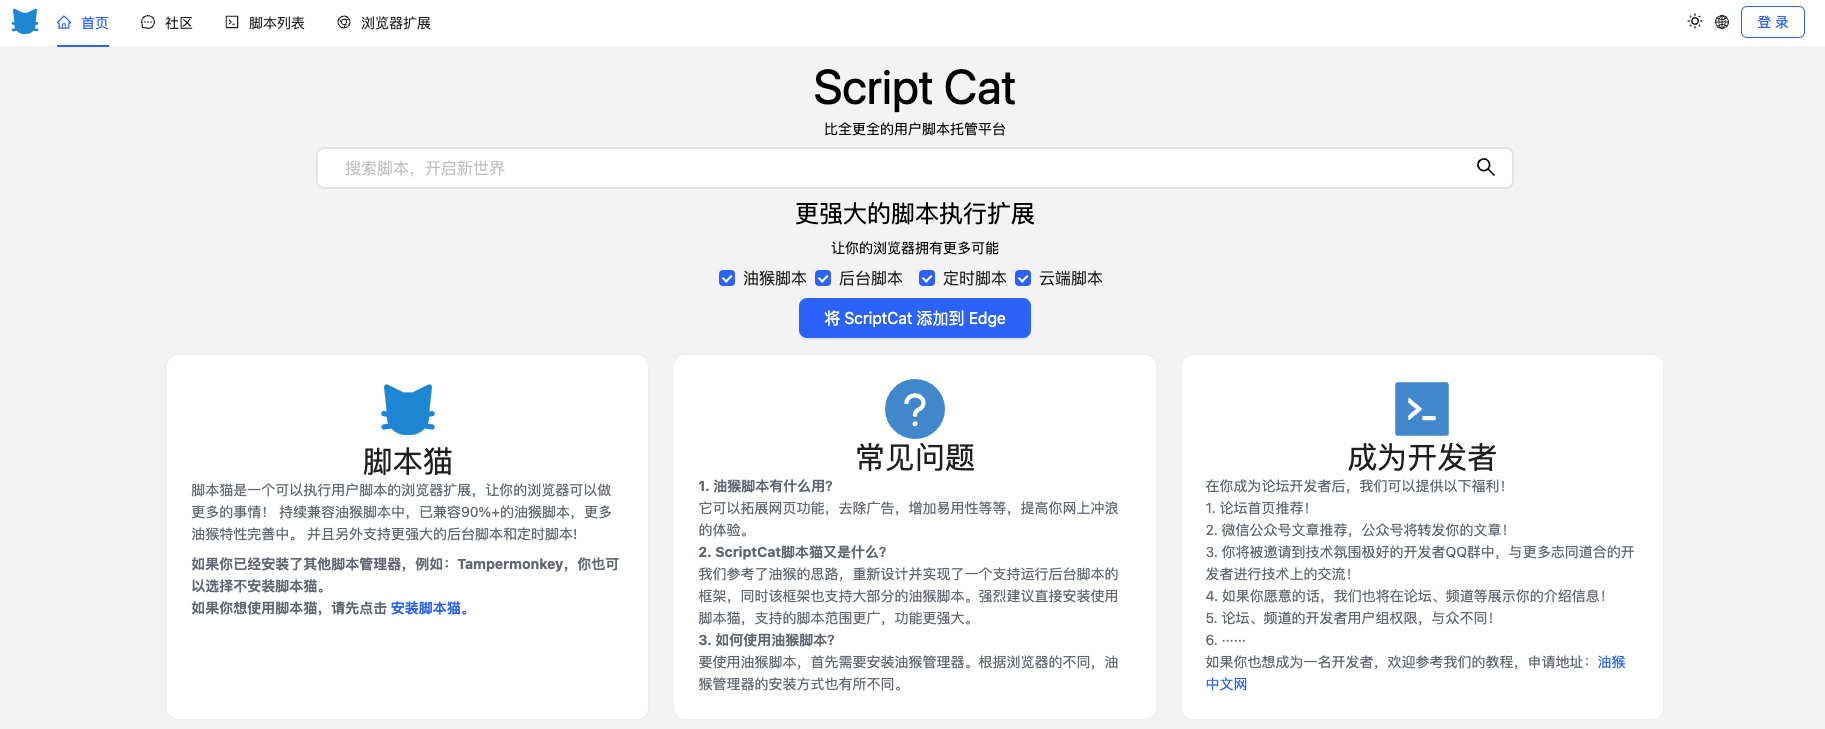Click the 脚本列表 code icon
The height and width of the screenshot is (729, 1825).
tap(232, 22)
